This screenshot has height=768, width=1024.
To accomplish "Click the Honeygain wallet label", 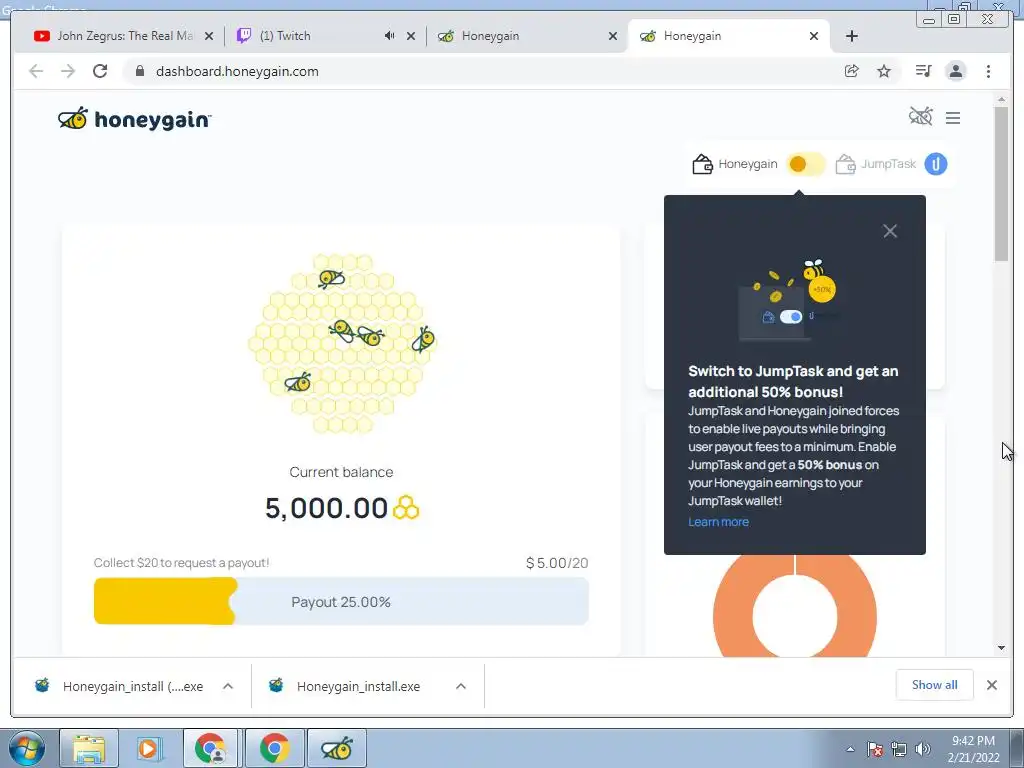I will tap(748, 164).
